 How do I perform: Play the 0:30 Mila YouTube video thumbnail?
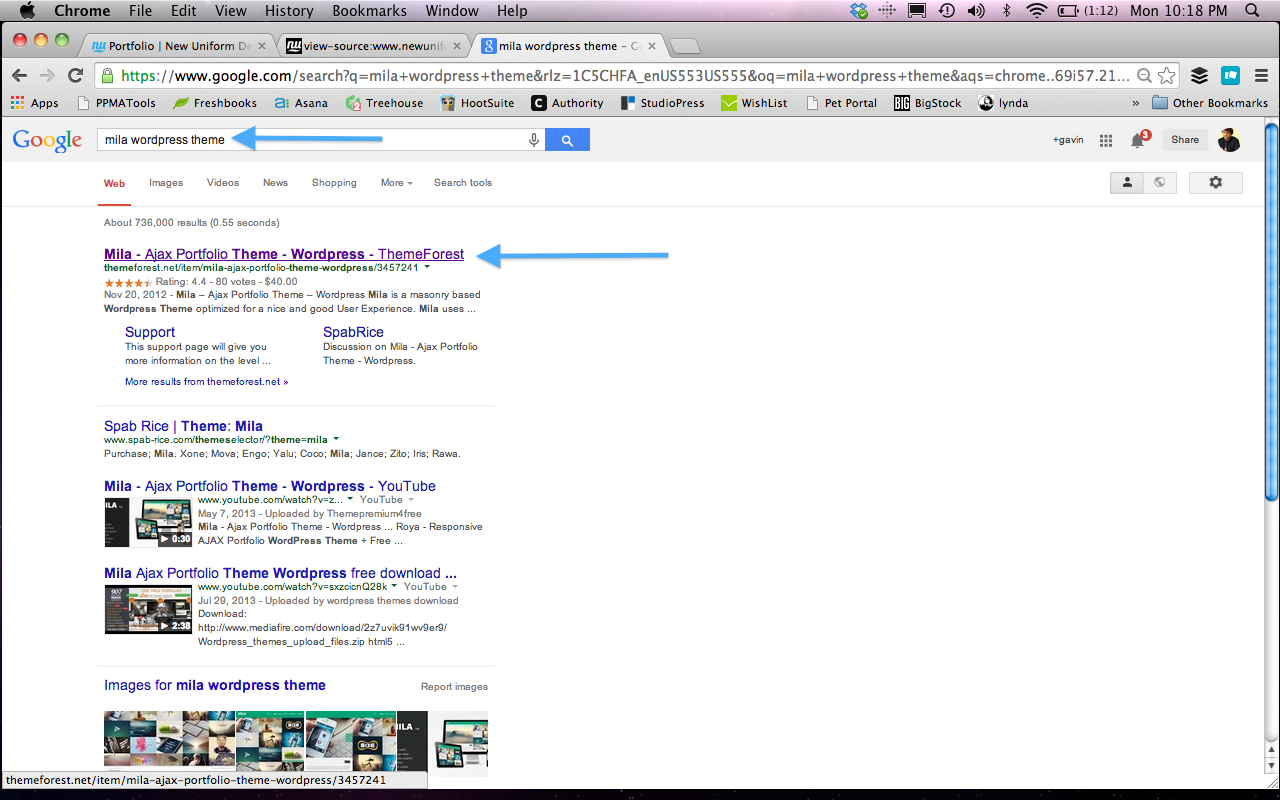[148, 523]
